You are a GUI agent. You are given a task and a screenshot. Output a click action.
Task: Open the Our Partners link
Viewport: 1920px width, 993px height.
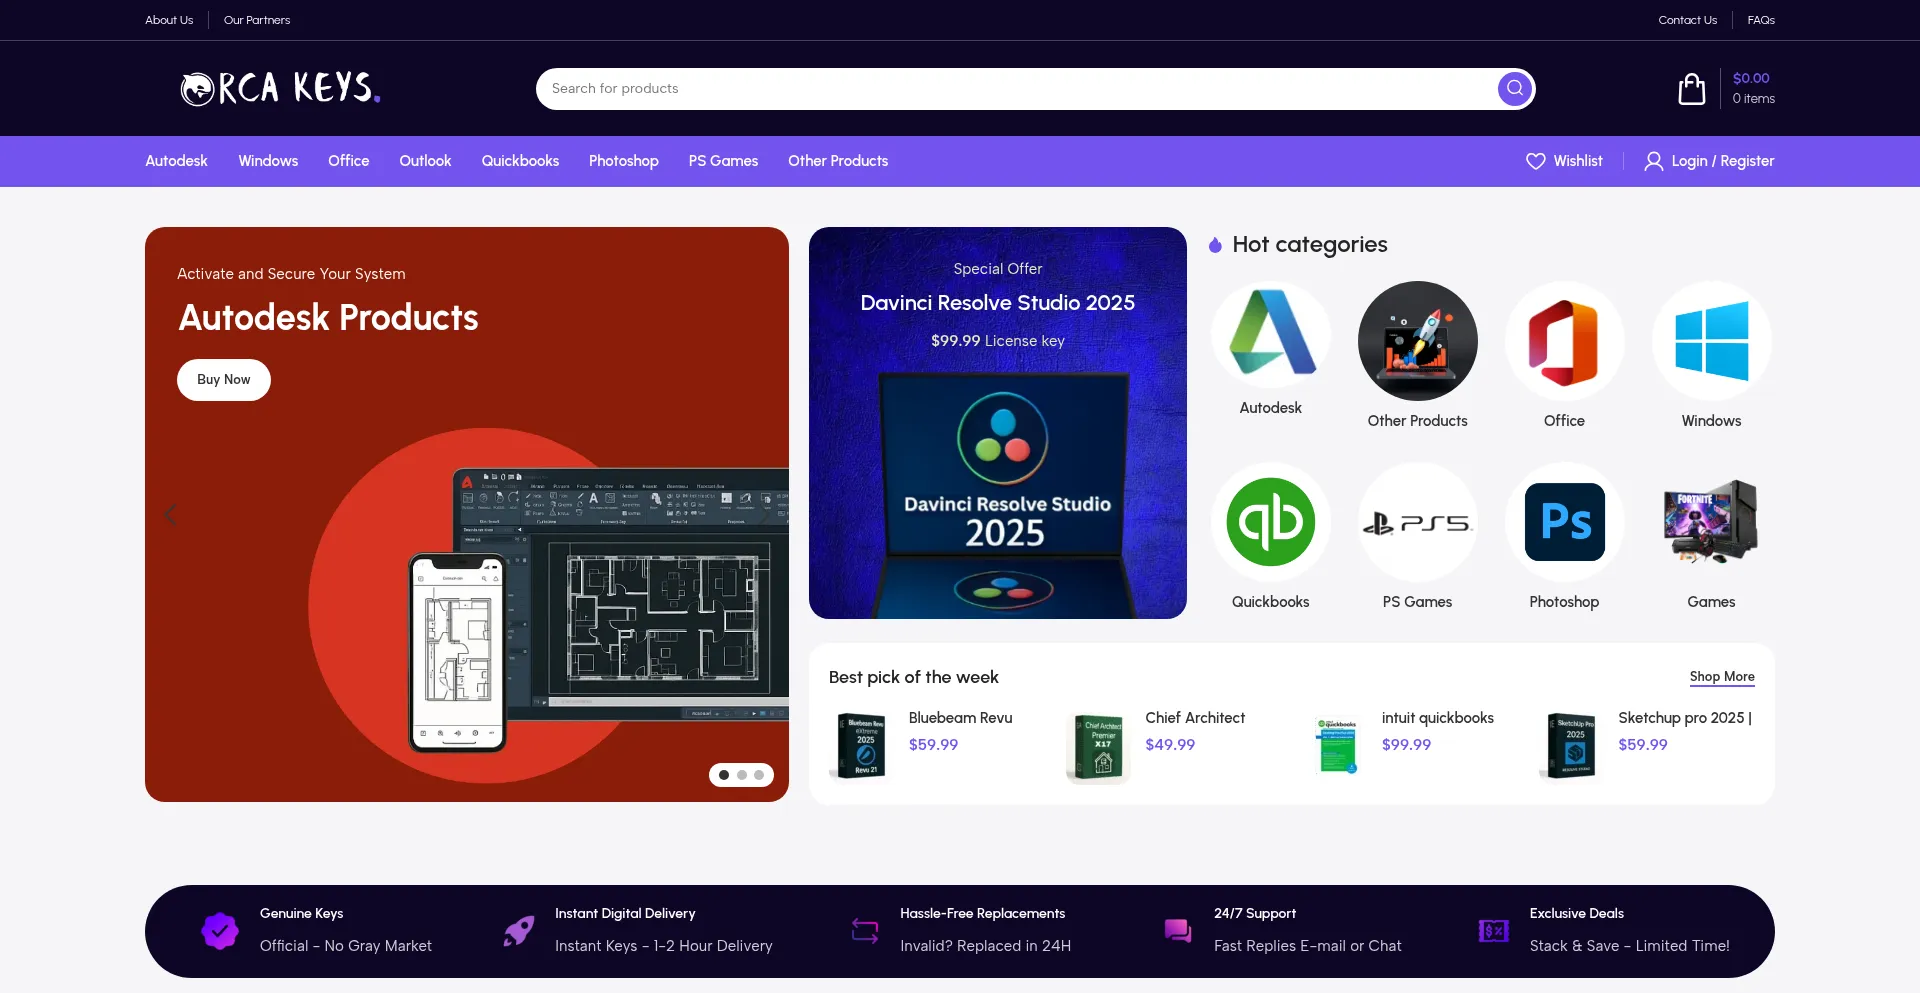[x=257, y=20]
